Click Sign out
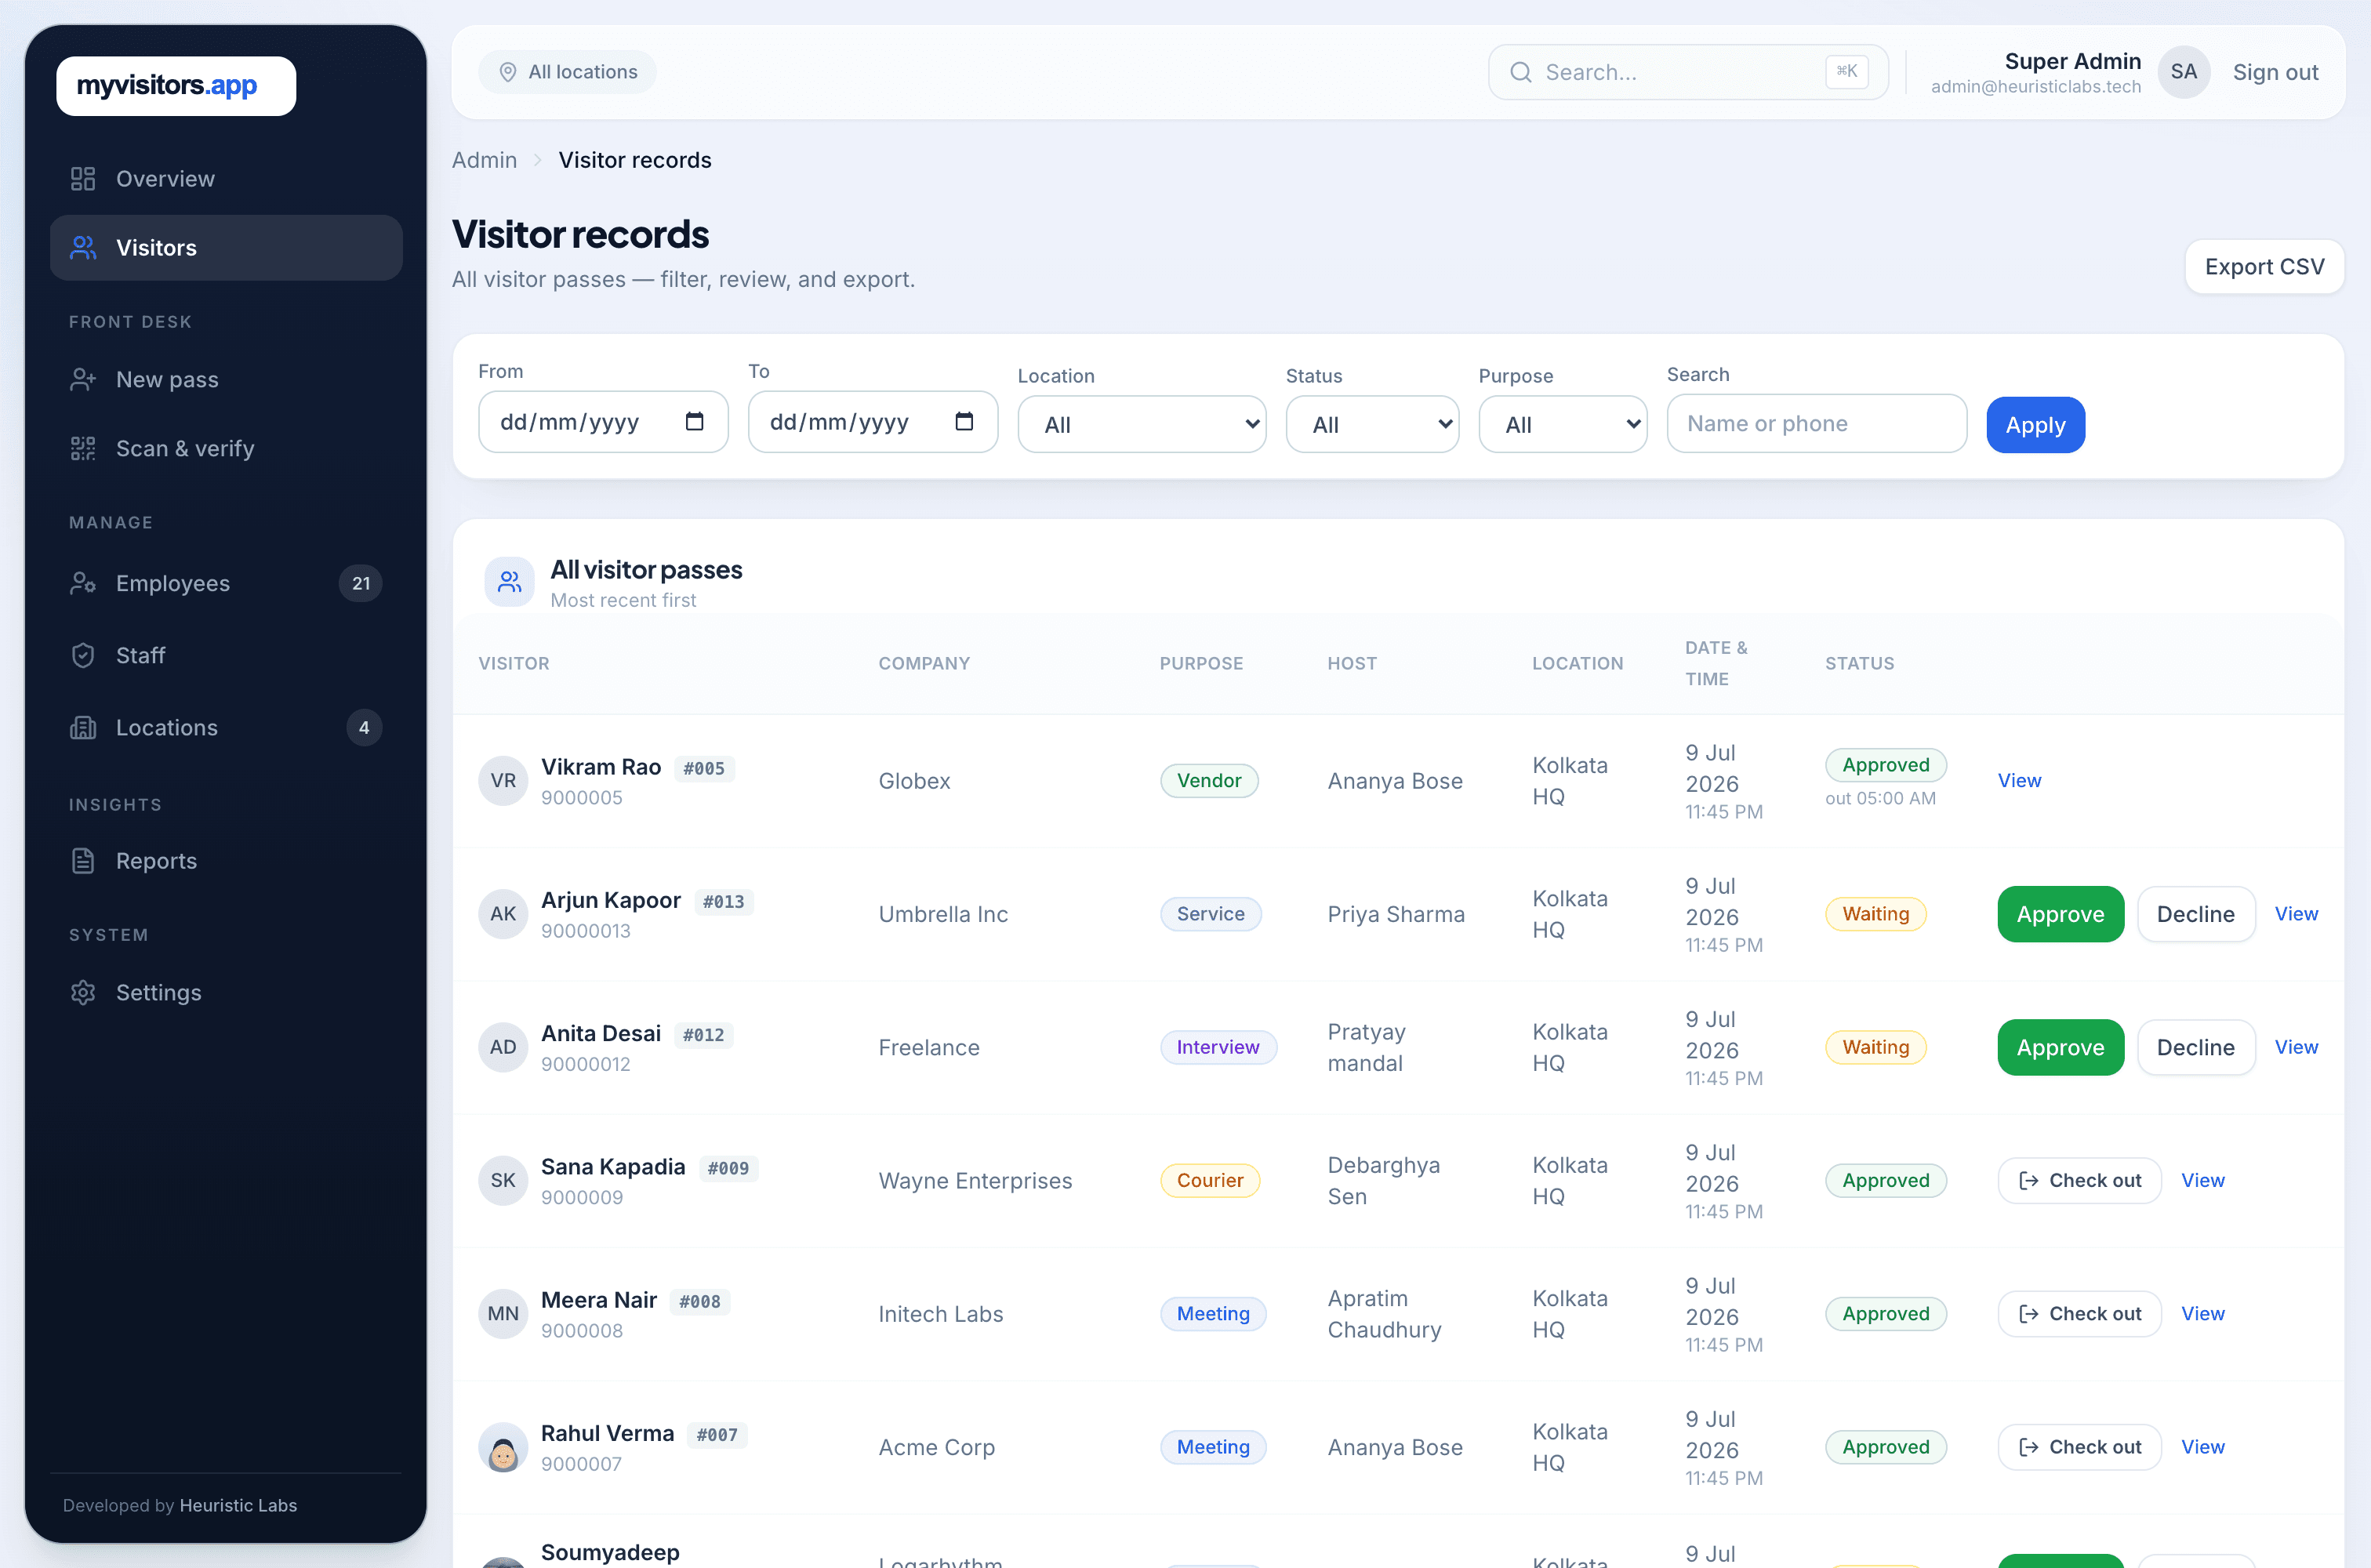 [2275, 72]
